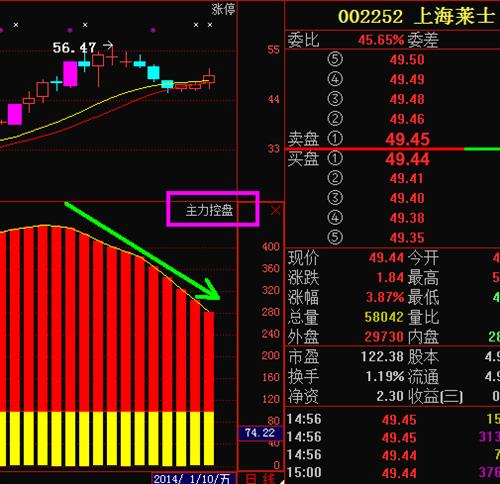Click the 涨停 label at chart top
This screenshot has height=484, width=500.
(223, 9)
